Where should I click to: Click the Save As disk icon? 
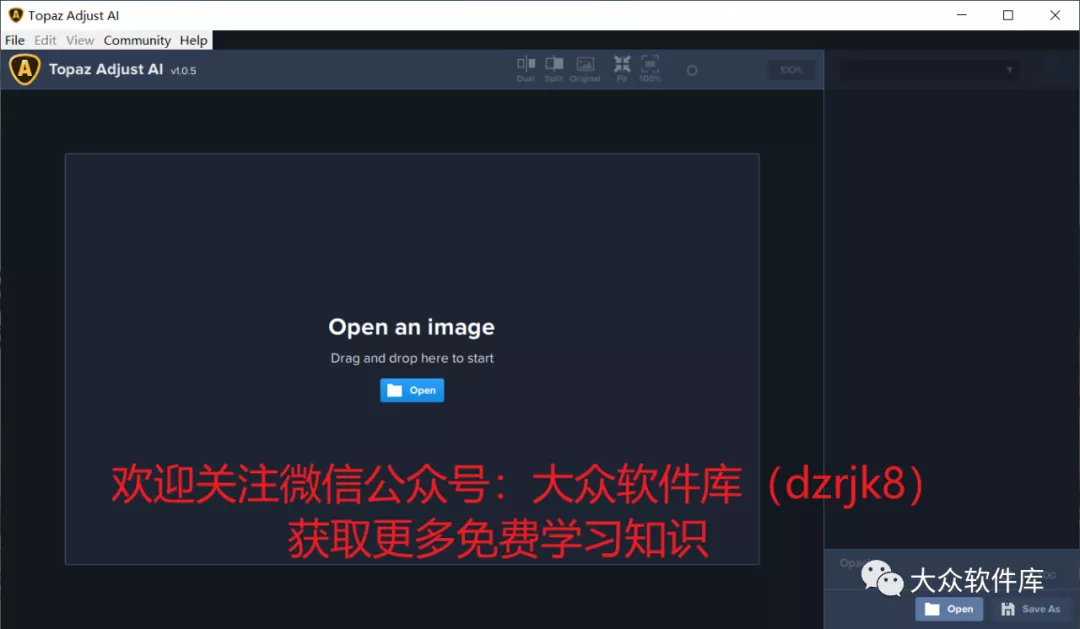click(1008, 608)
